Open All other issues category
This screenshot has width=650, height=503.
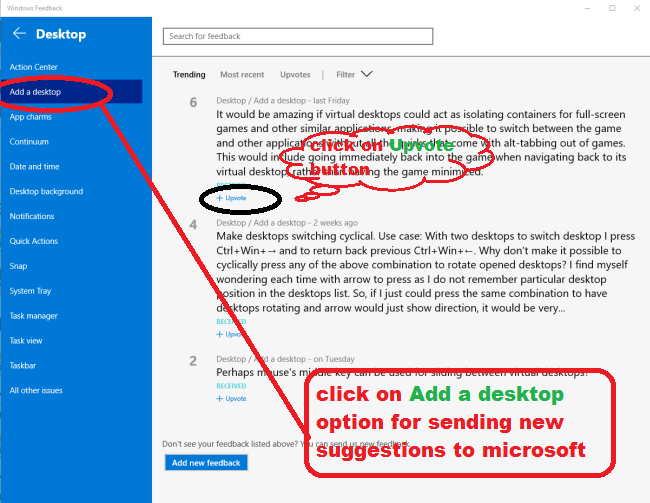coord(36,390)
